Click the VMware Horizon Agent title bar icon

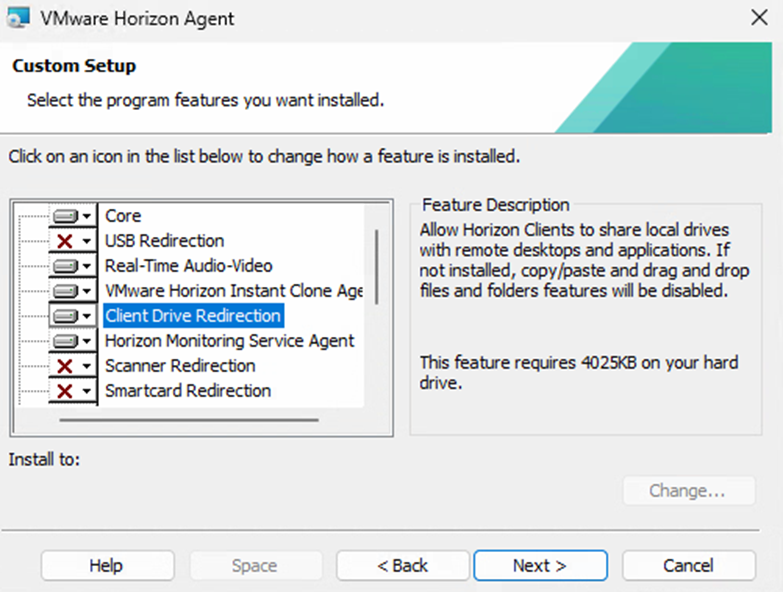coord(17,16)
